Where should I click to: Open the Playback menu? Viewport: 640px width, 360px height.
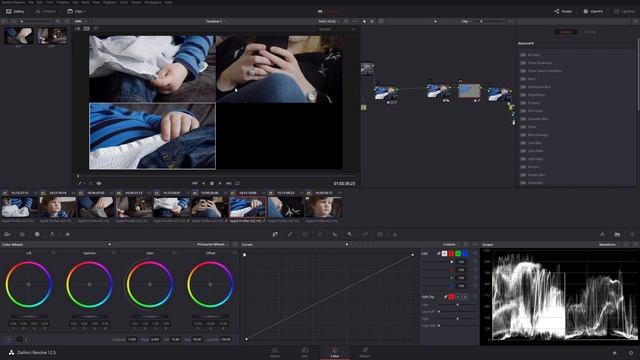(109, 2)
